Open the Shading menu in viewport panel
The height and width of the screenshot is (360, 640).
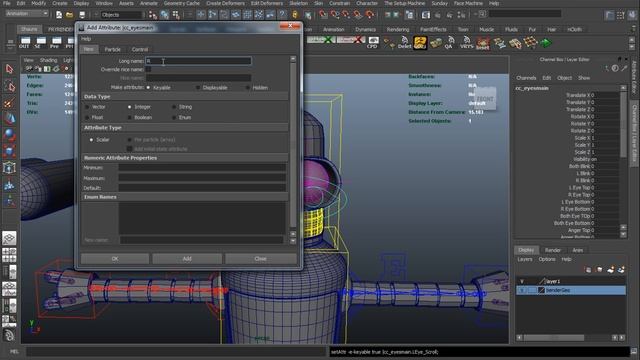pos(48,60)
